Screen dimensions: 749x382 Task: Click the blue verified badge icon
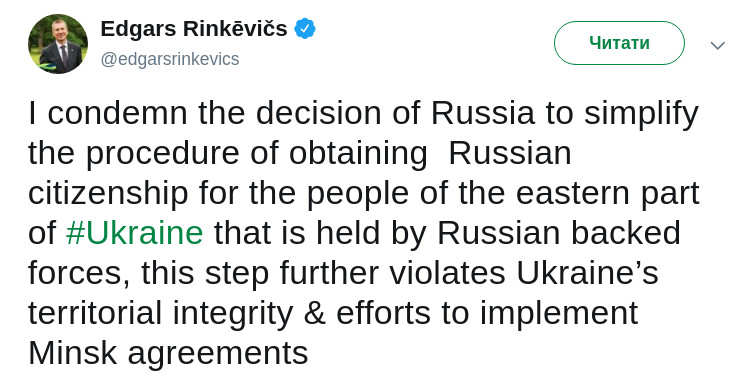304,29
